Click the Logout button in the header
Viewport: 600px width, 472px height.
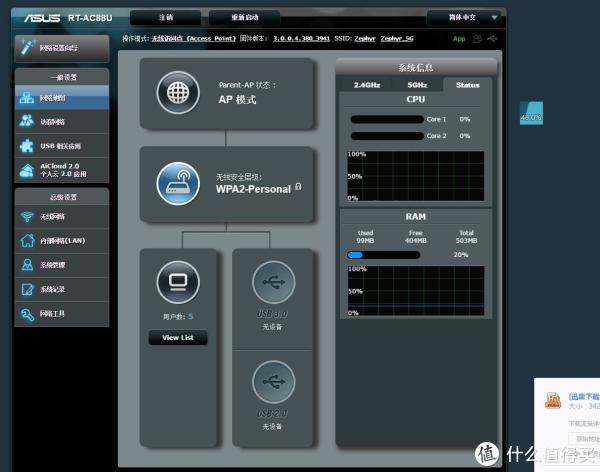click(x=166, y=18)
